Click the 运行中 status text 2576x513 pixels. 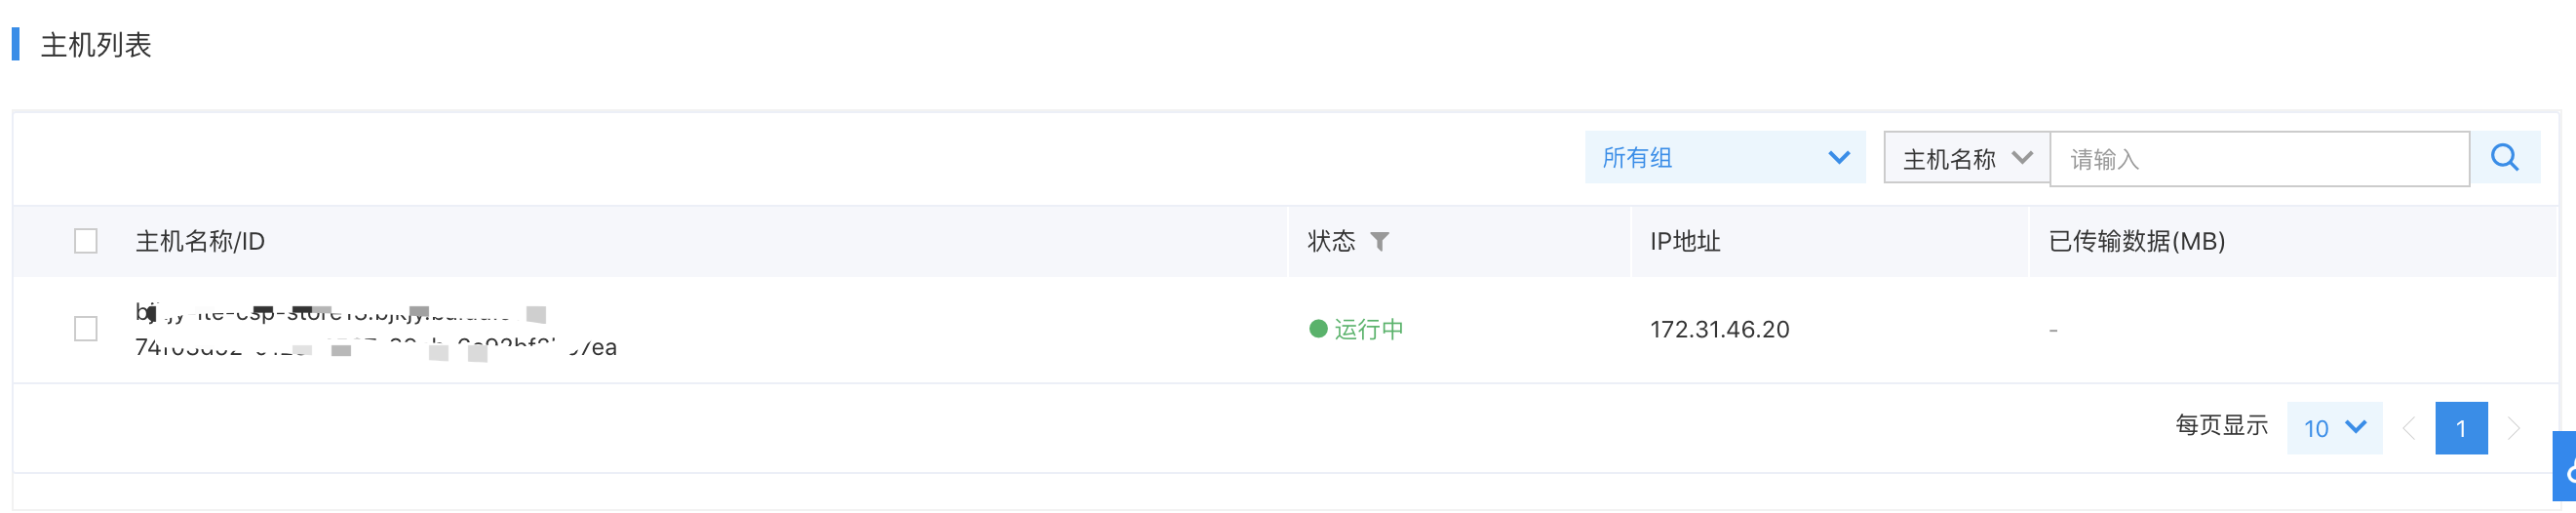pyautogui.click(x=1369, y=330)
